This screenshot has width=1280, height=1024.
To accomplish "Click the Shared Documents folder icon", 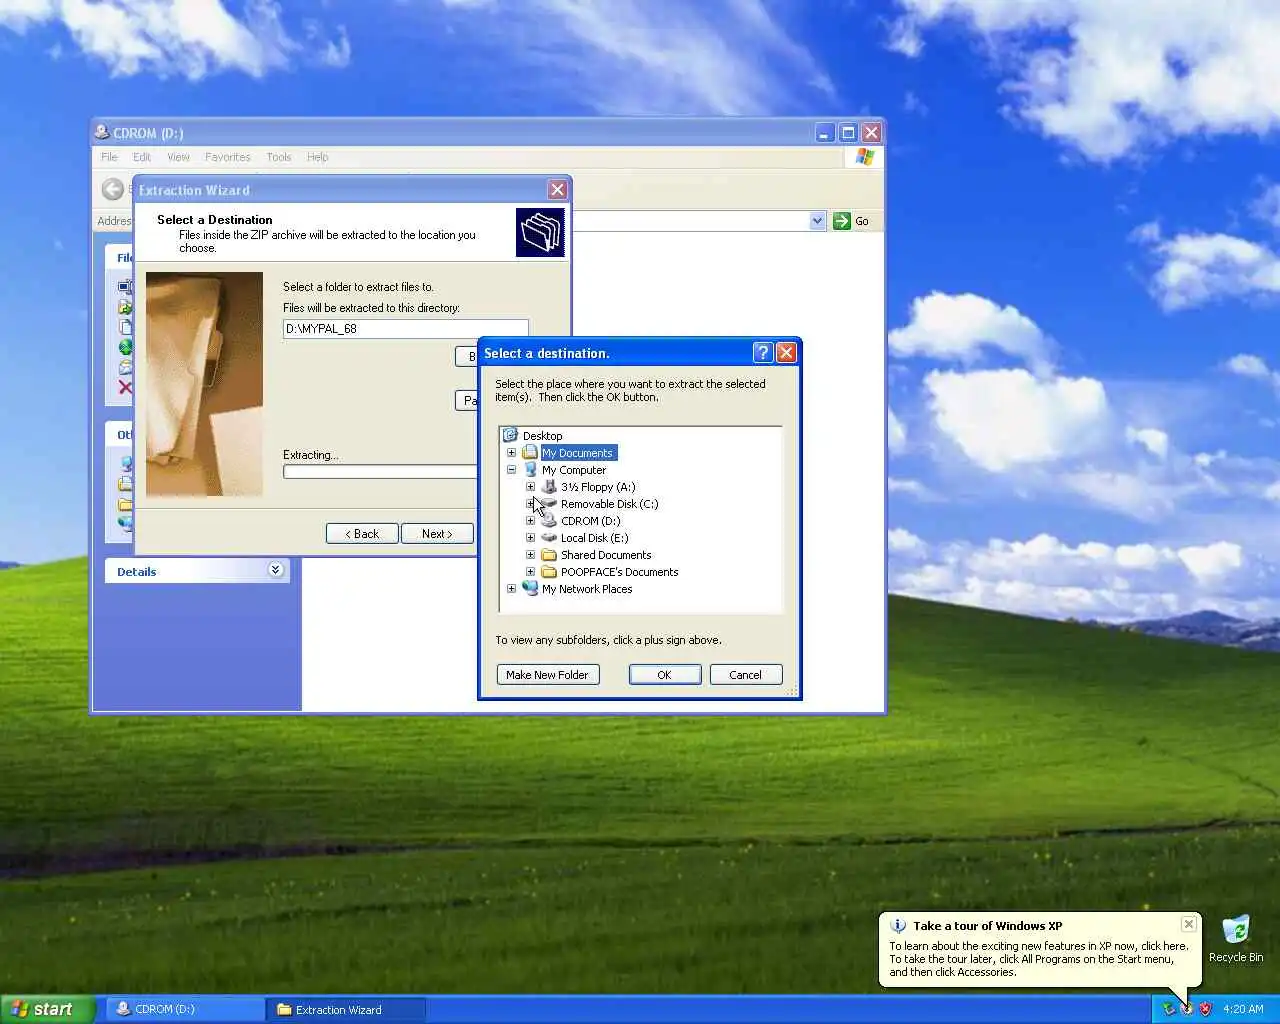I will (549, 554).
